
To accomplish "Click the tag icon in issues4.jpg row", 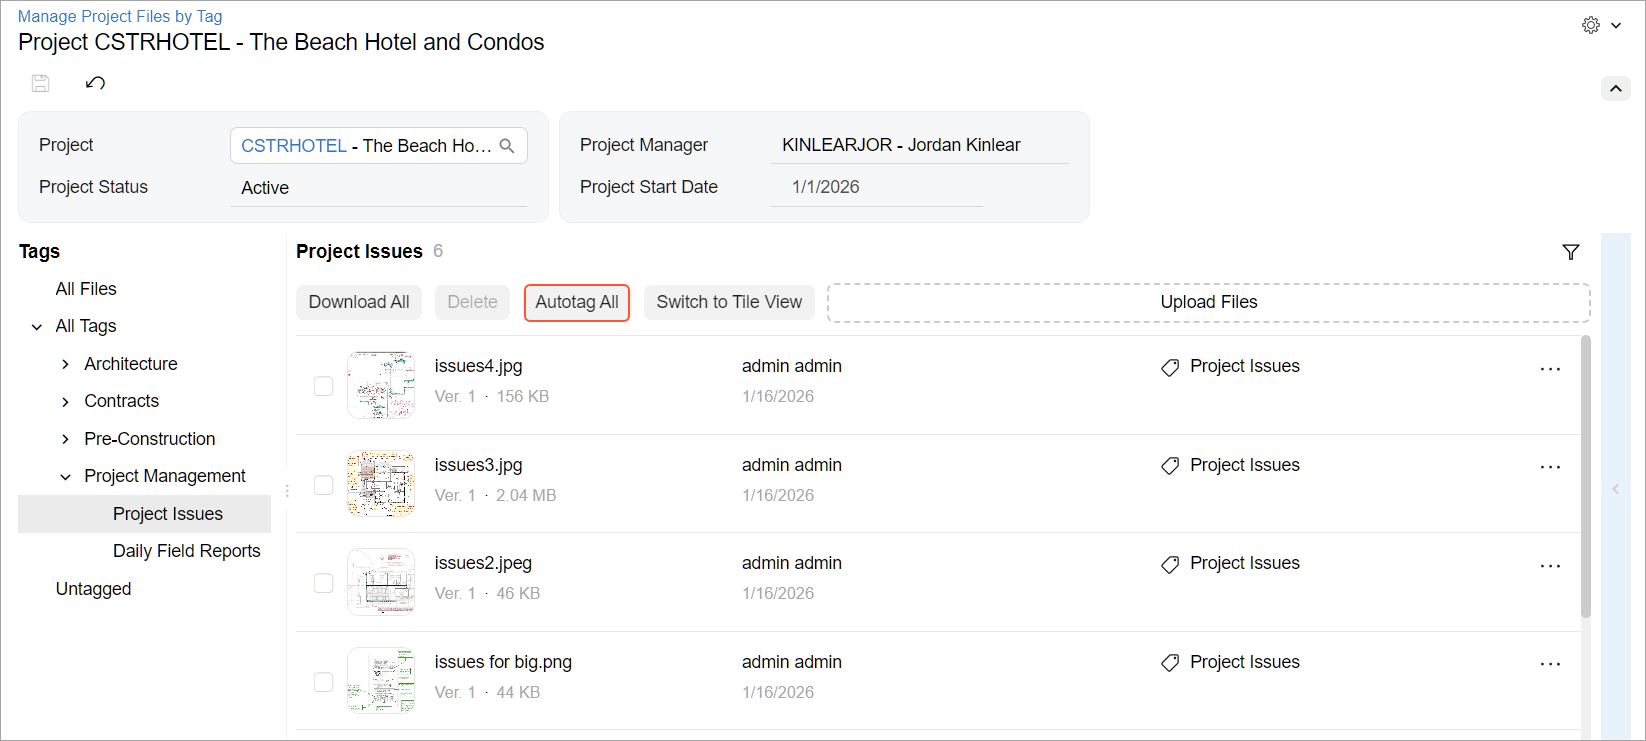I will [x=1170, y=367].
